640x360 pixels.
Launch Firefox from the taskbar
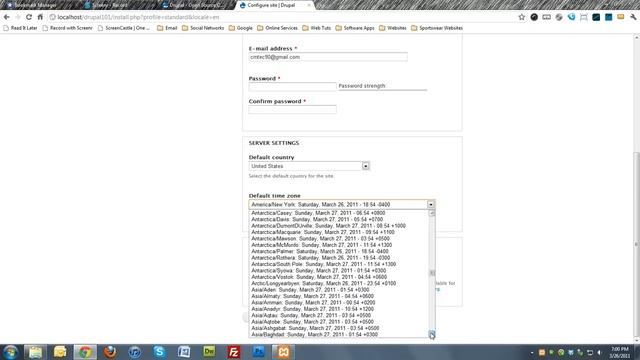click(x=110, y=352)
